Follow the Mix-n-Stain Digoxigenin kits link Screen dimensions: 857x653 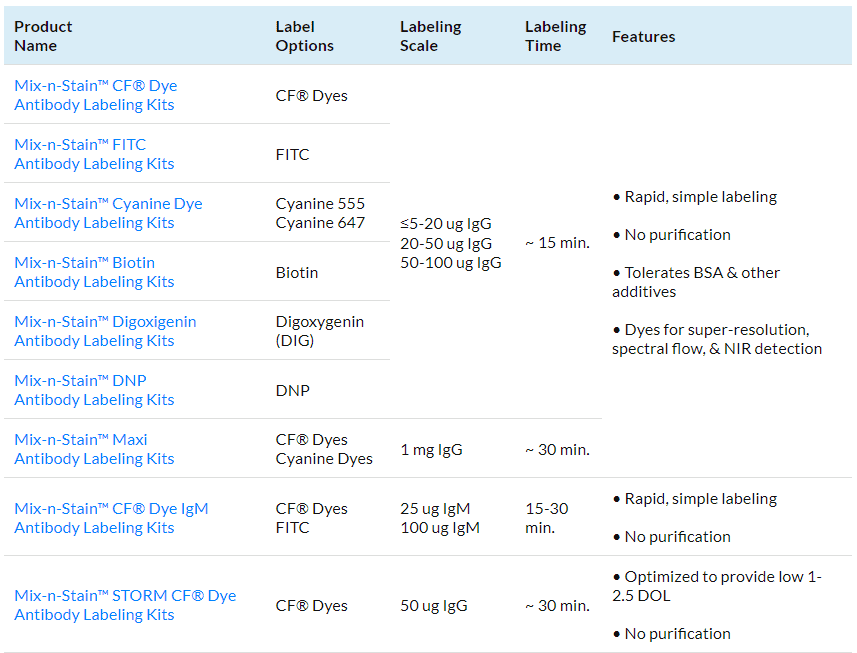105,331
